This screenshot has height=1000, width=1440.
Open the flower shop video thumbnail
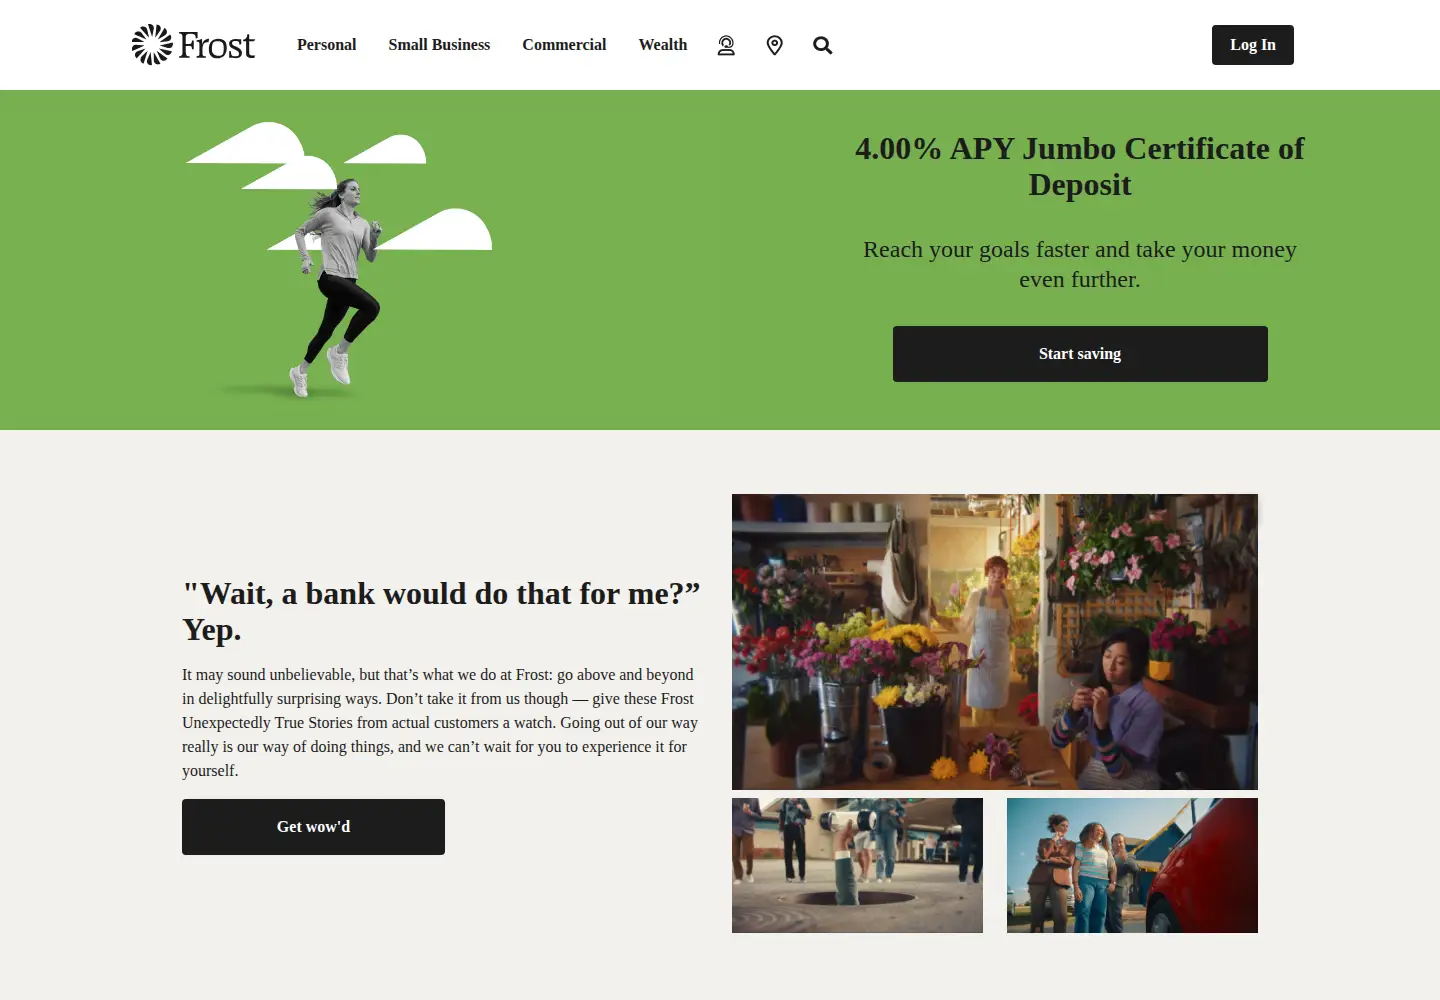click(995, 642)
